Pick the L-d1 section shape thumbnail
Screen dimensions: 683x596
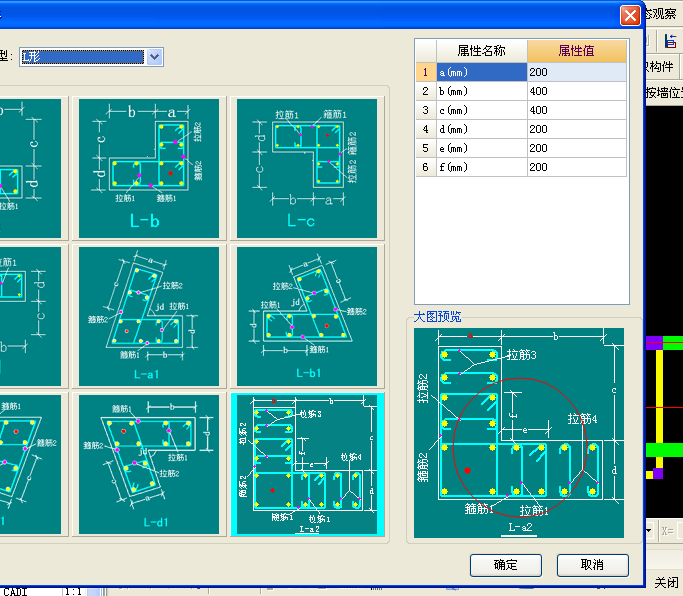click(x=149, y=463)
